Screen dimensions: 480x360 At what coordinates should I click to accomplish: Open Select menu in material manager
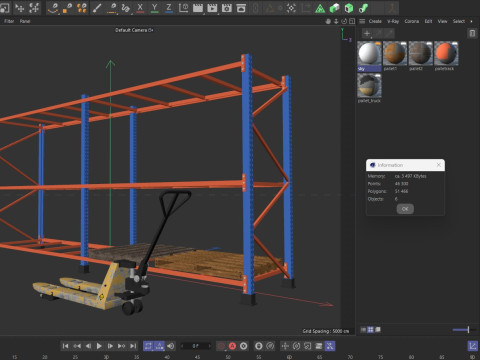tap(459, 21)
